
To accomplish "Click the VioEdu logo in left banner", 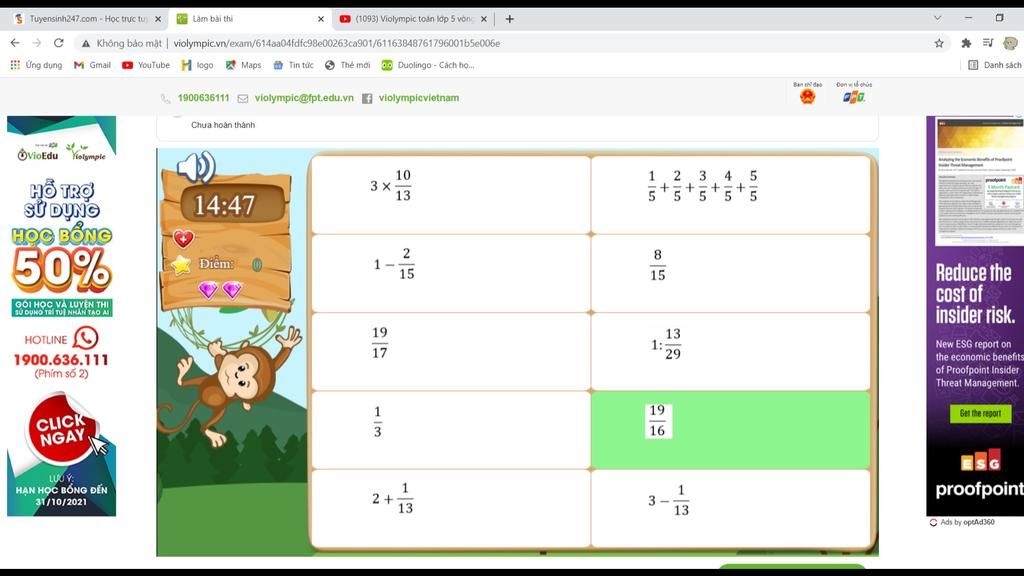I will [x=37, y=153].
